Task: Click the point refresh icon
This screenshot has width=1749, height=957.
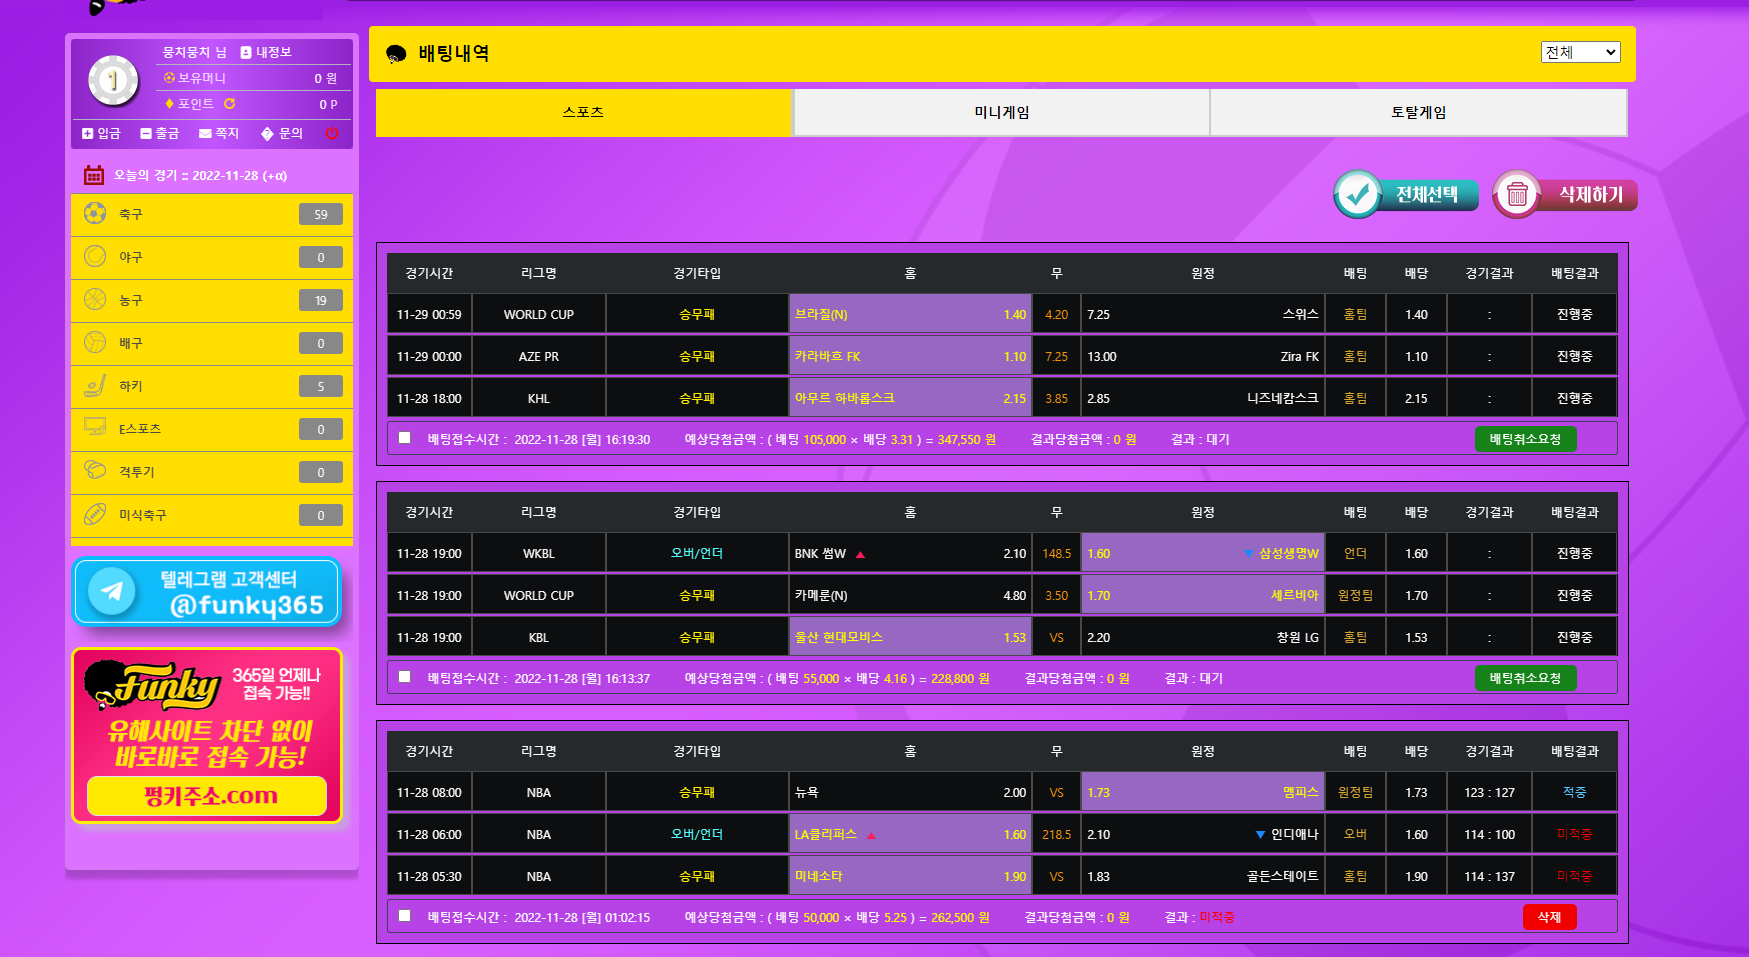Action: (229, 104)
